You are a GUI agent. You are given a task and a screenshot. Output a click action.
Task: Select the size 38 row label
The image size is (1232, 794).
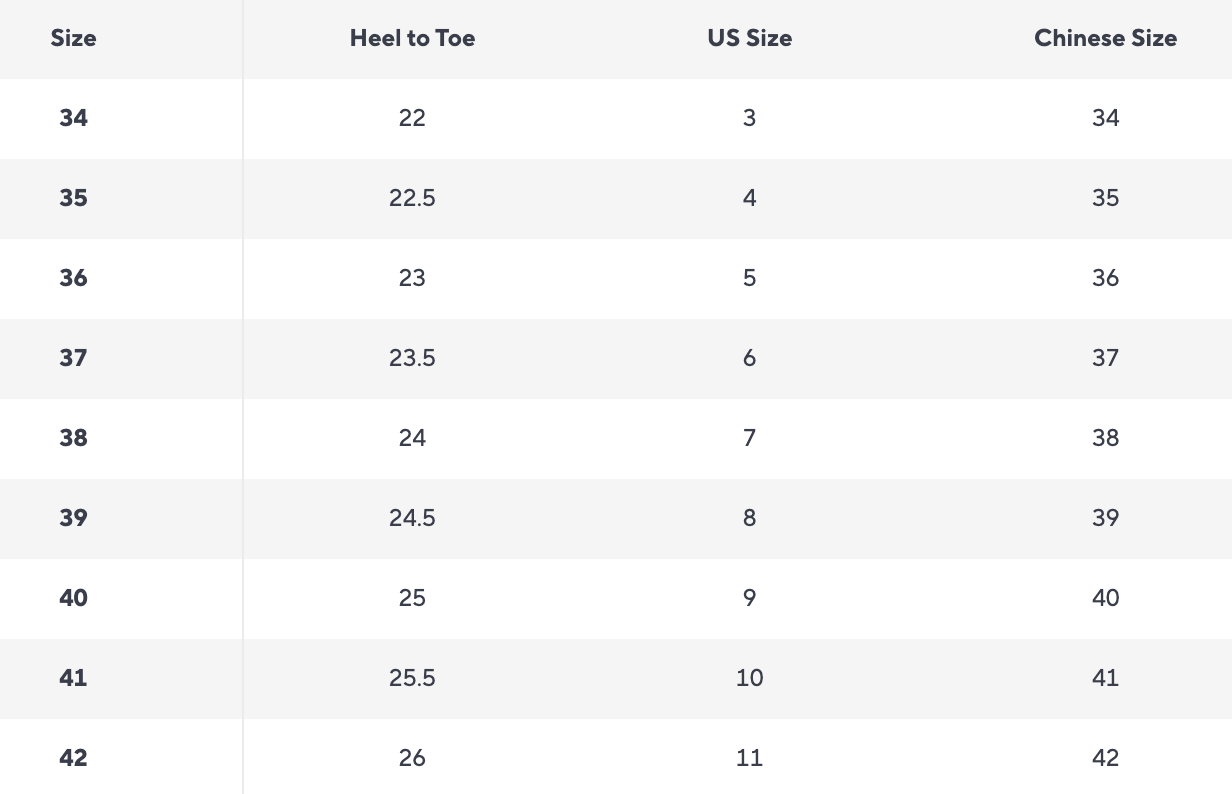(73, 438)
